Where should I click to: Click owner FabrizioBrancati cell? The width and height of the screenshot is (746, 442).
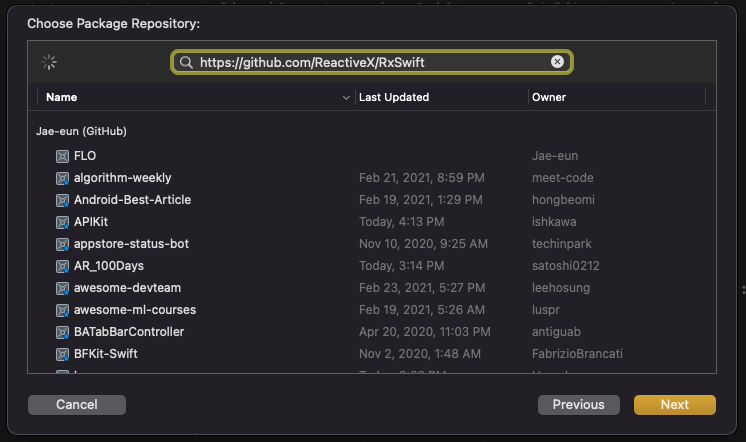(x=577, y=354)
